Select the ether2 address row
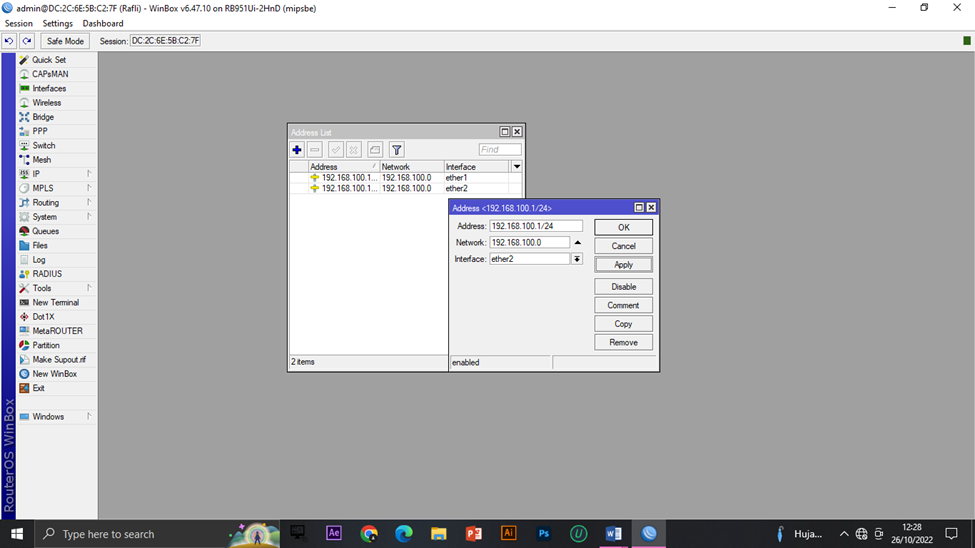 pyautogui.click(x=407, y=188)
